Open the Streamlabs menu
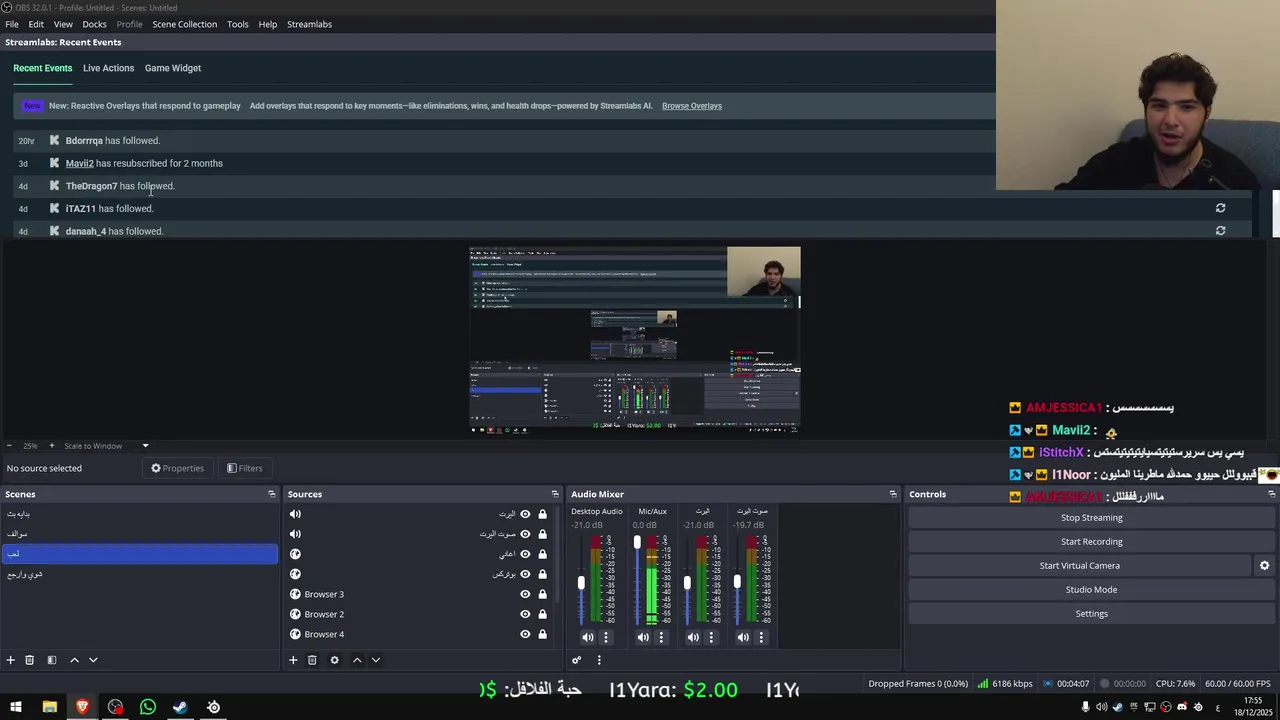The width and height of the screenshot is (1280, 720). [309, 24]
